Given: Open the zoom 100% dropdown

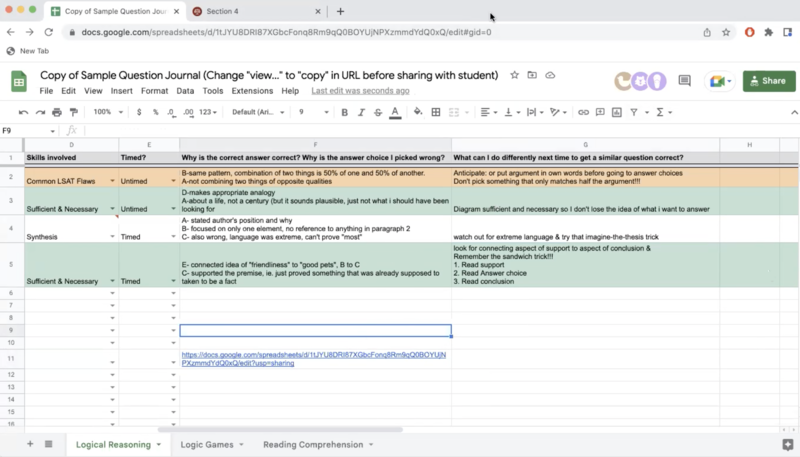Looking at the screenshot, I should [107, 112].
